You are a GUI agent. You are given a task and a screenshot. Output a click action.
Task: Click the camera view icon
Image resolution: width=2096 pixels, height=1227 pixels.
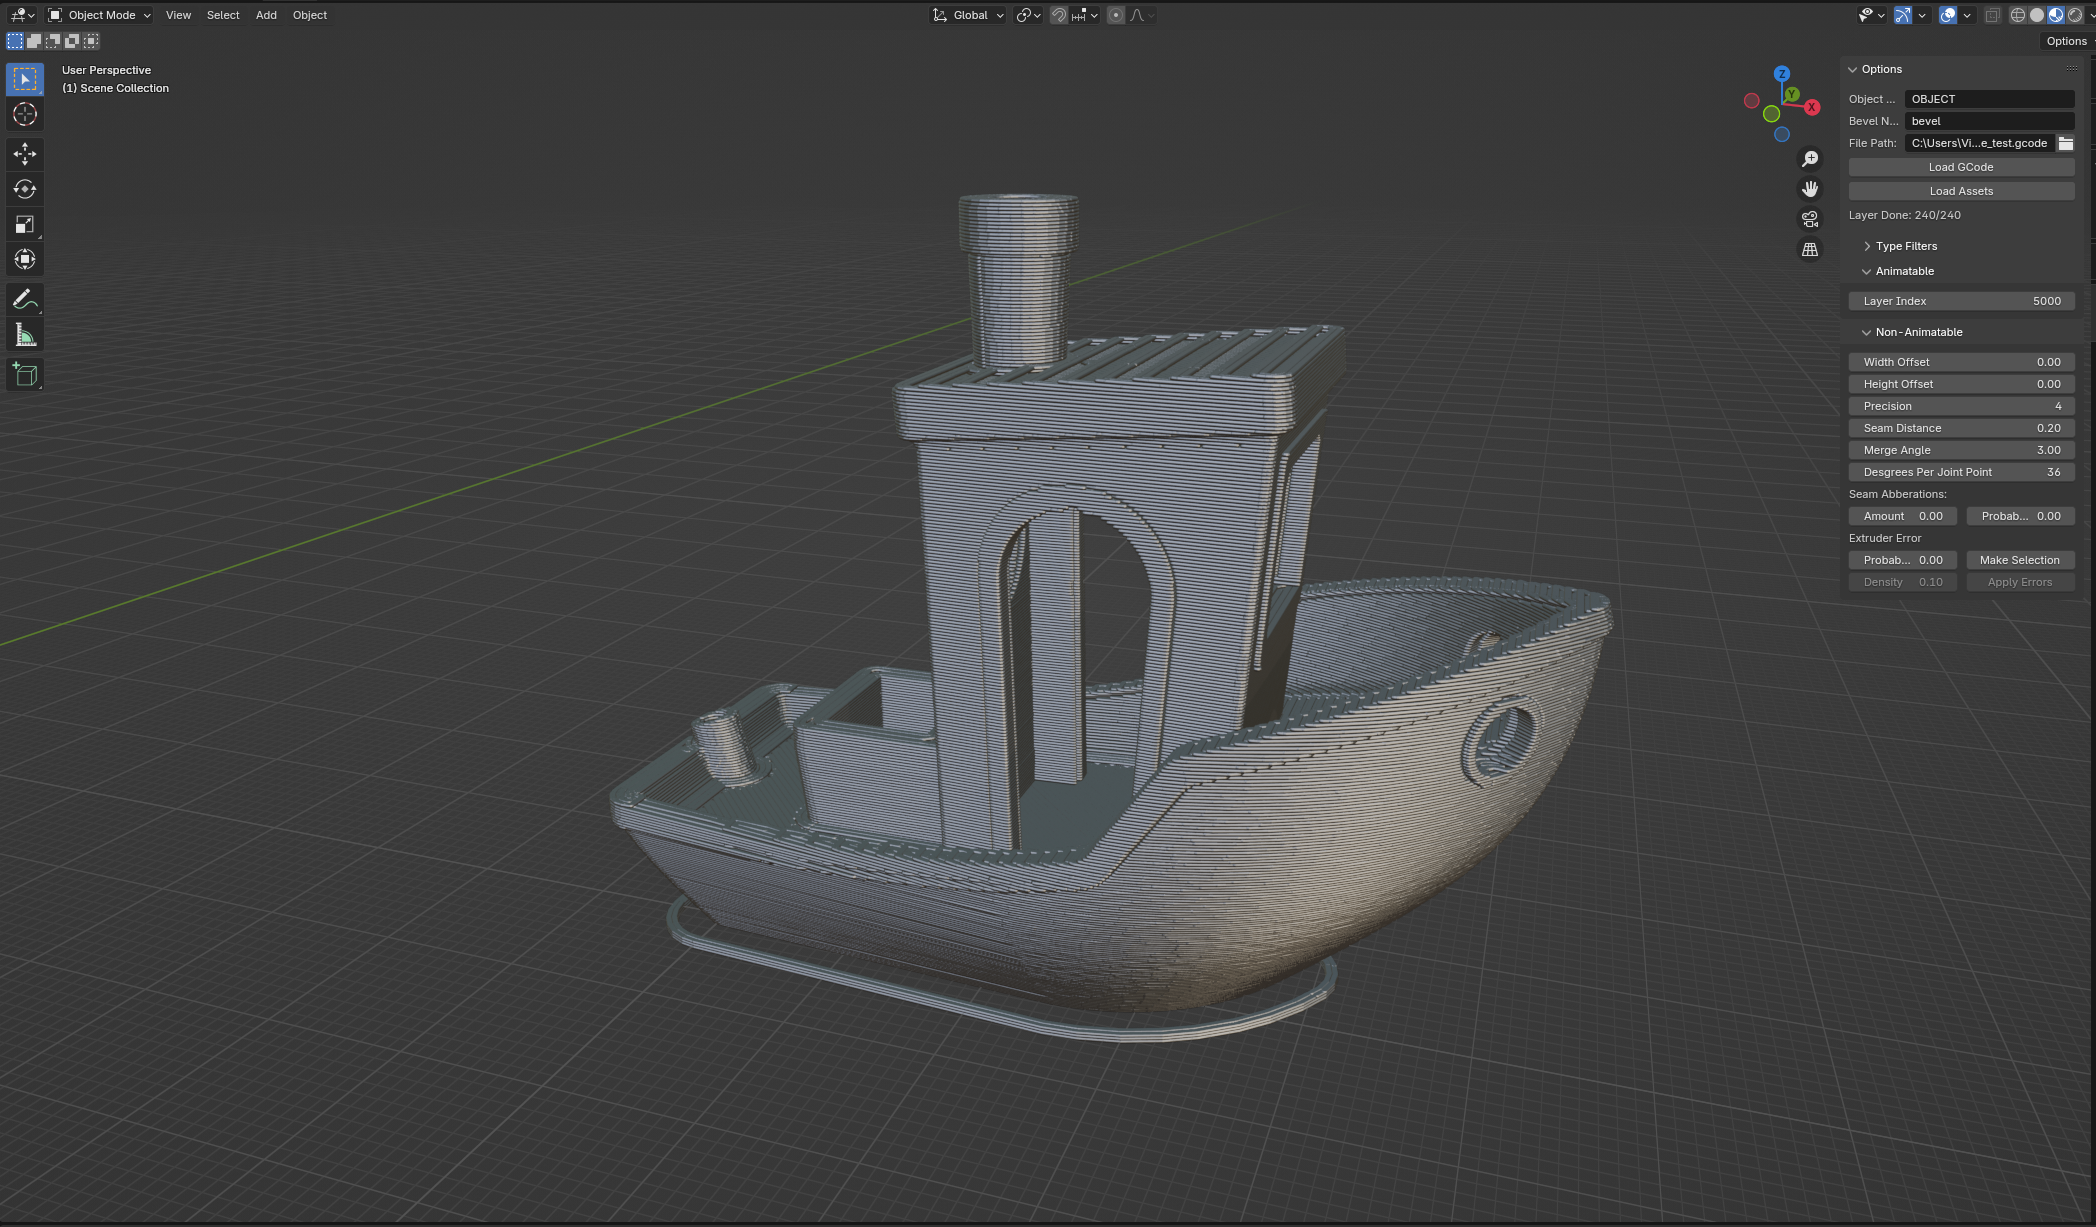tap(1810, 219)
